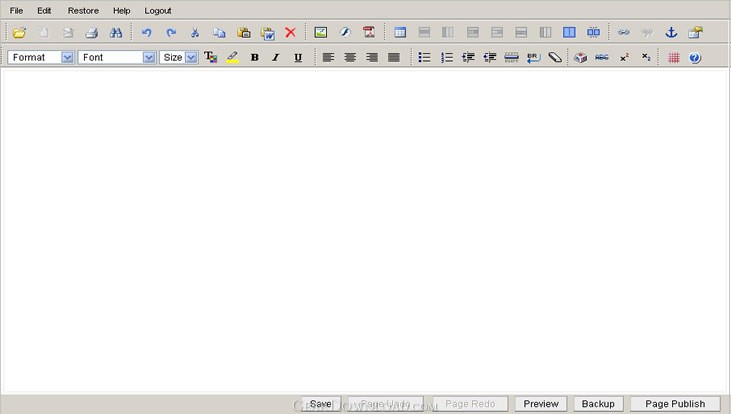Click the Preview button

pyautogui.click(x=541, y=404)
